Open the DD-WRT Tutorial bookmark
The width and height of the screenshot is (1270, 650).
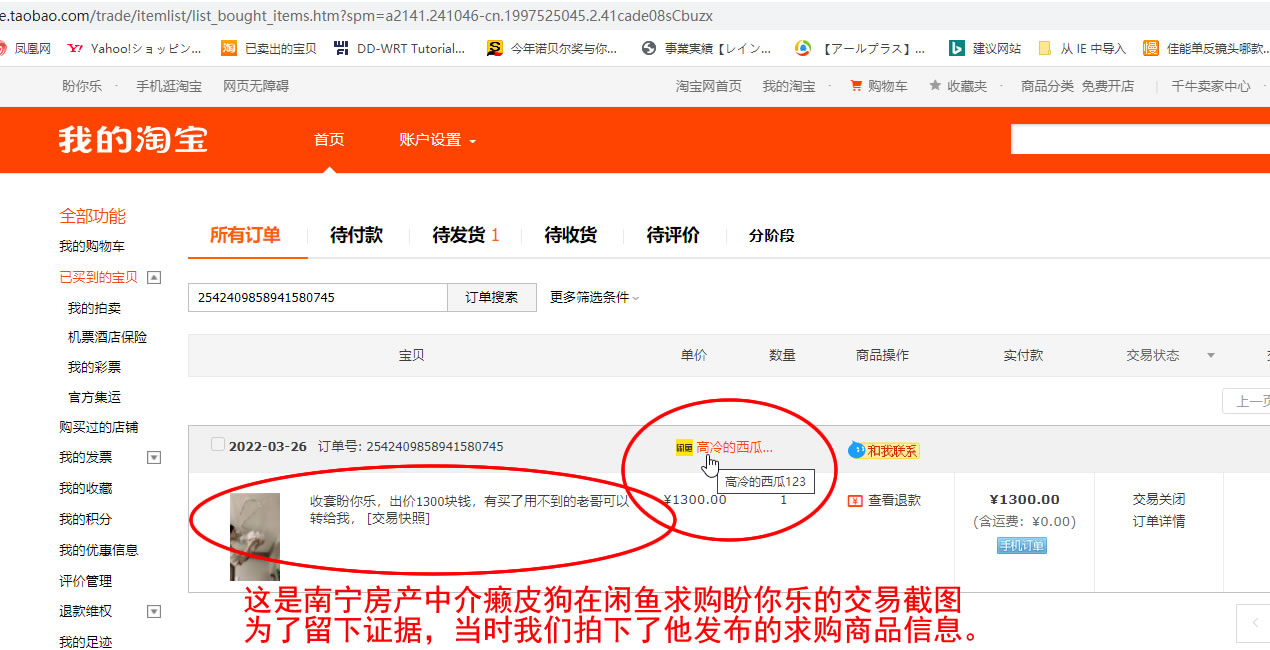[x=399, y=48]
